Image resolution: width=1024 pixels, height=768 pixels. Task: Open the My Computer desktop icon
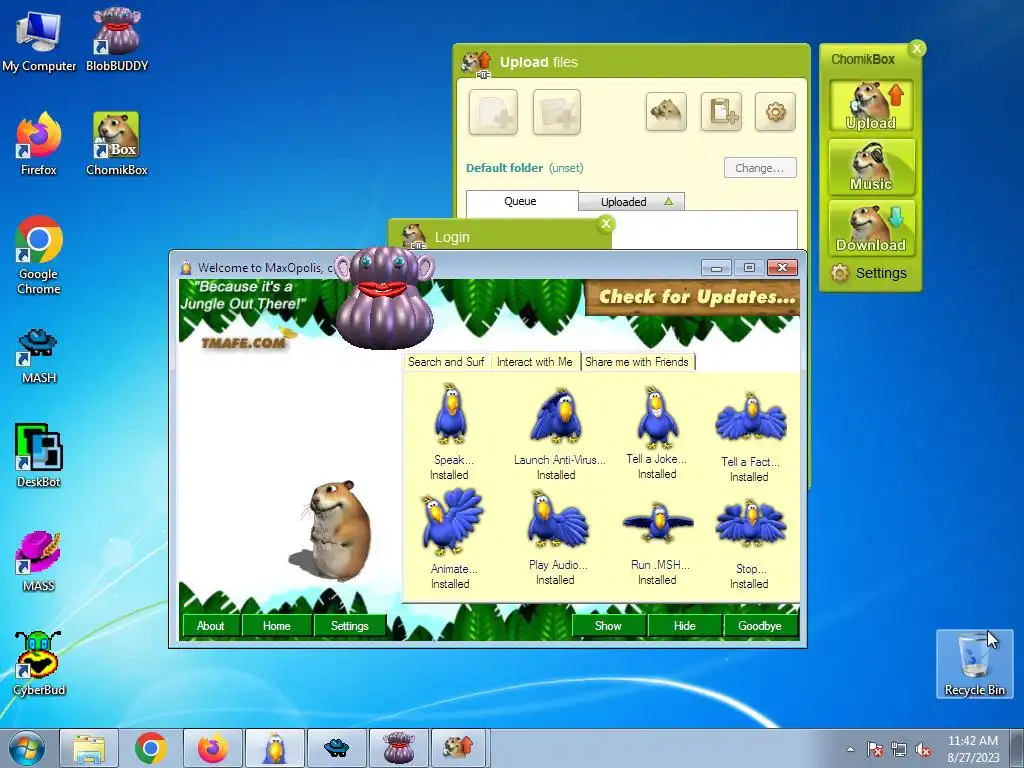coord(39,40)
